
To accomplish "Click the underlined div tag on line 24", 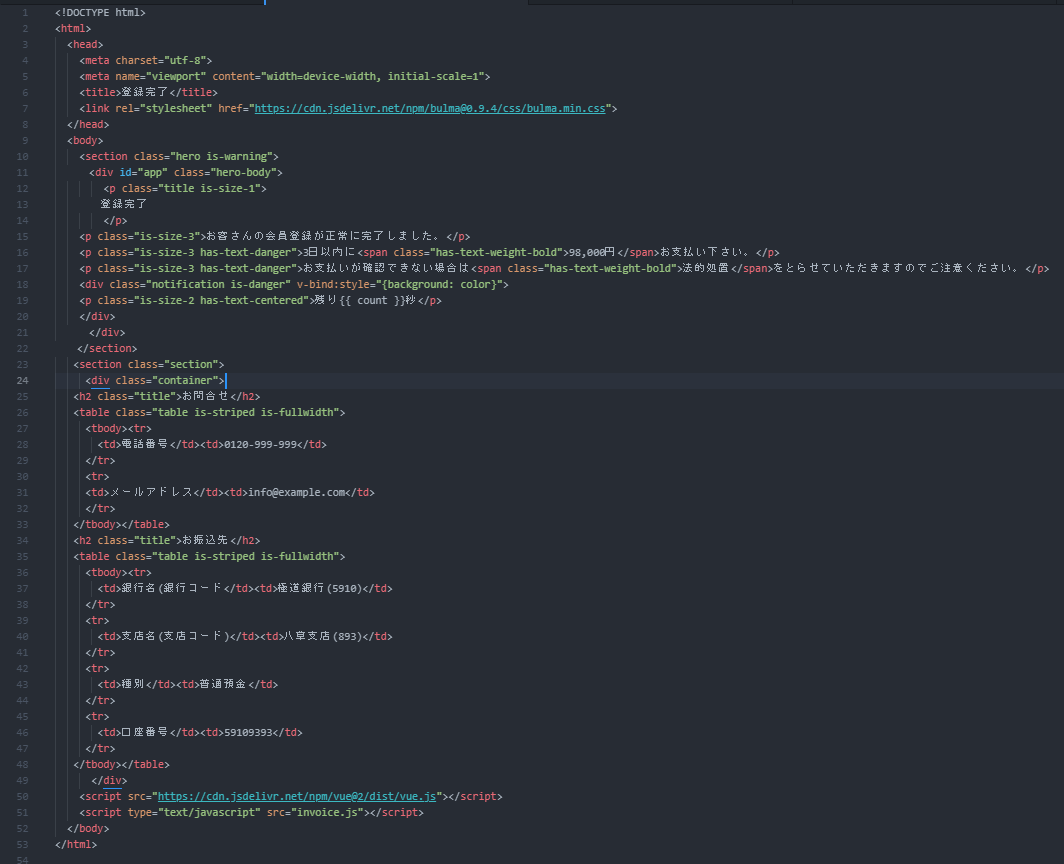I will coord(100,380).
